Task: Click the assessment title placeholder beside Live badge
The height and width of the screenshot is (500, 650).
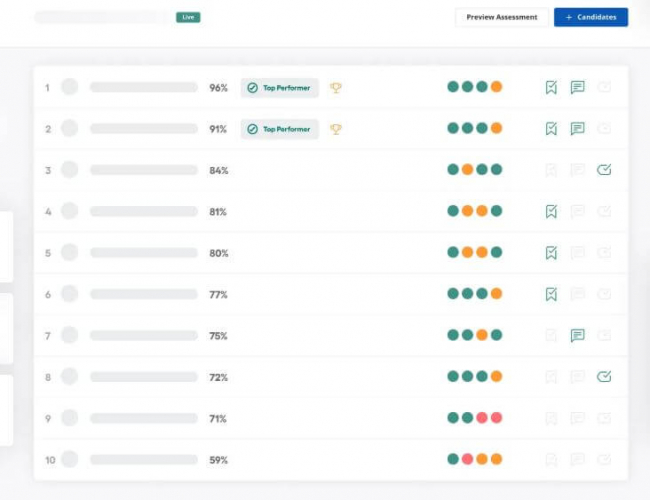Action: click(x=102, y=17)
